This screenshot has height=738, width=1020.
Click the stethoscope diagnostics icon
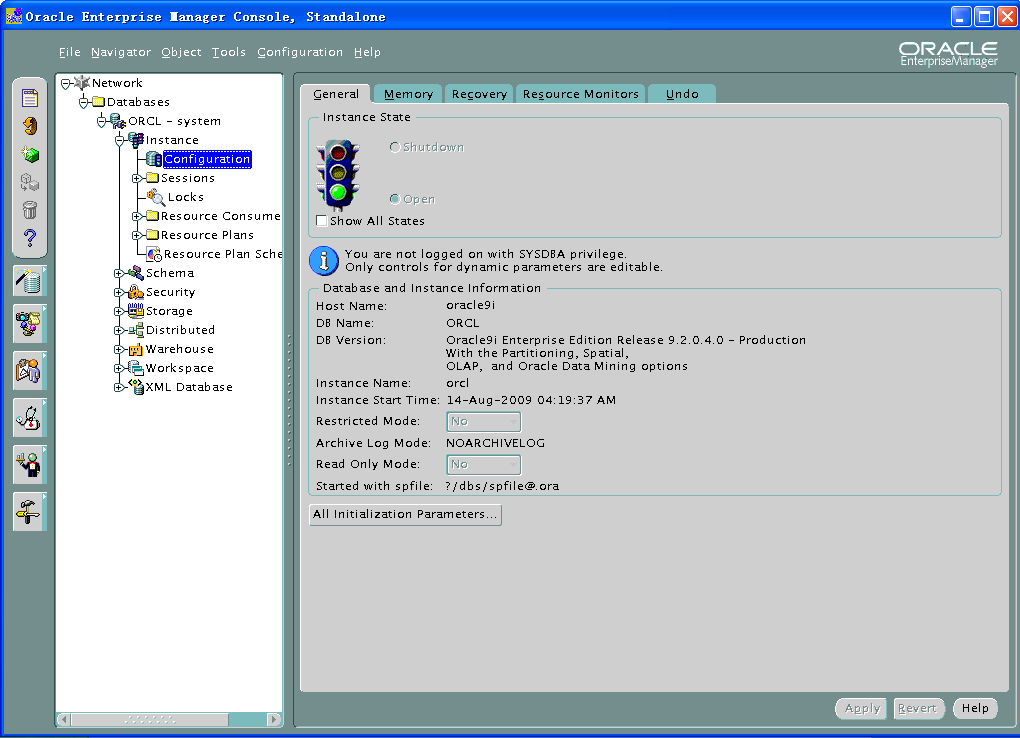point(29,417)
